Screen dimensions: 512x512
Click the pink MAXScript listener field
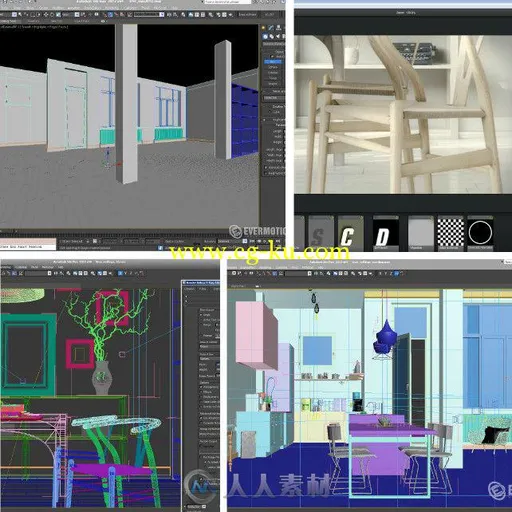28,241
